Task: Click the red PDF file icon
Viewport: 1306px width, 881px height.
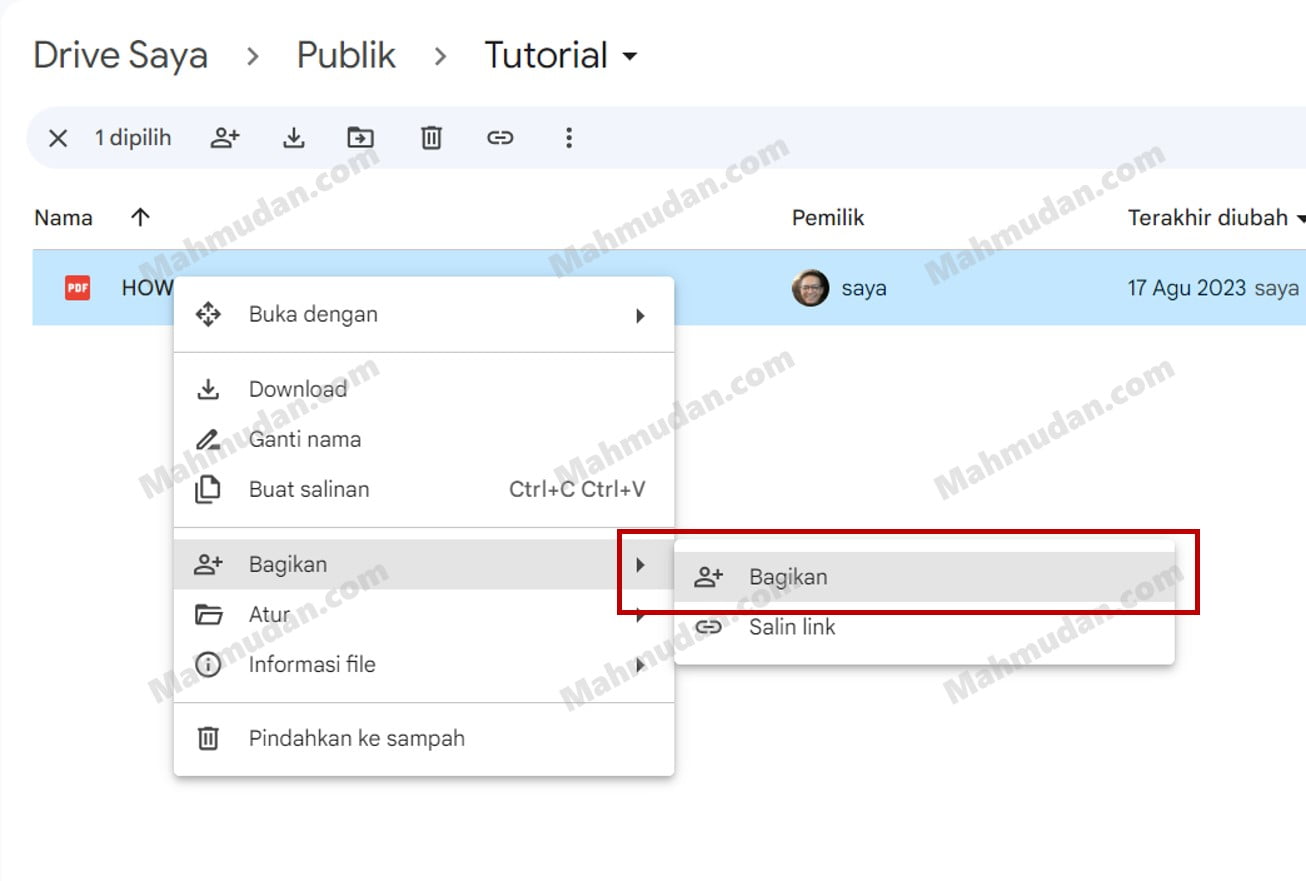Action: [77, 288]
